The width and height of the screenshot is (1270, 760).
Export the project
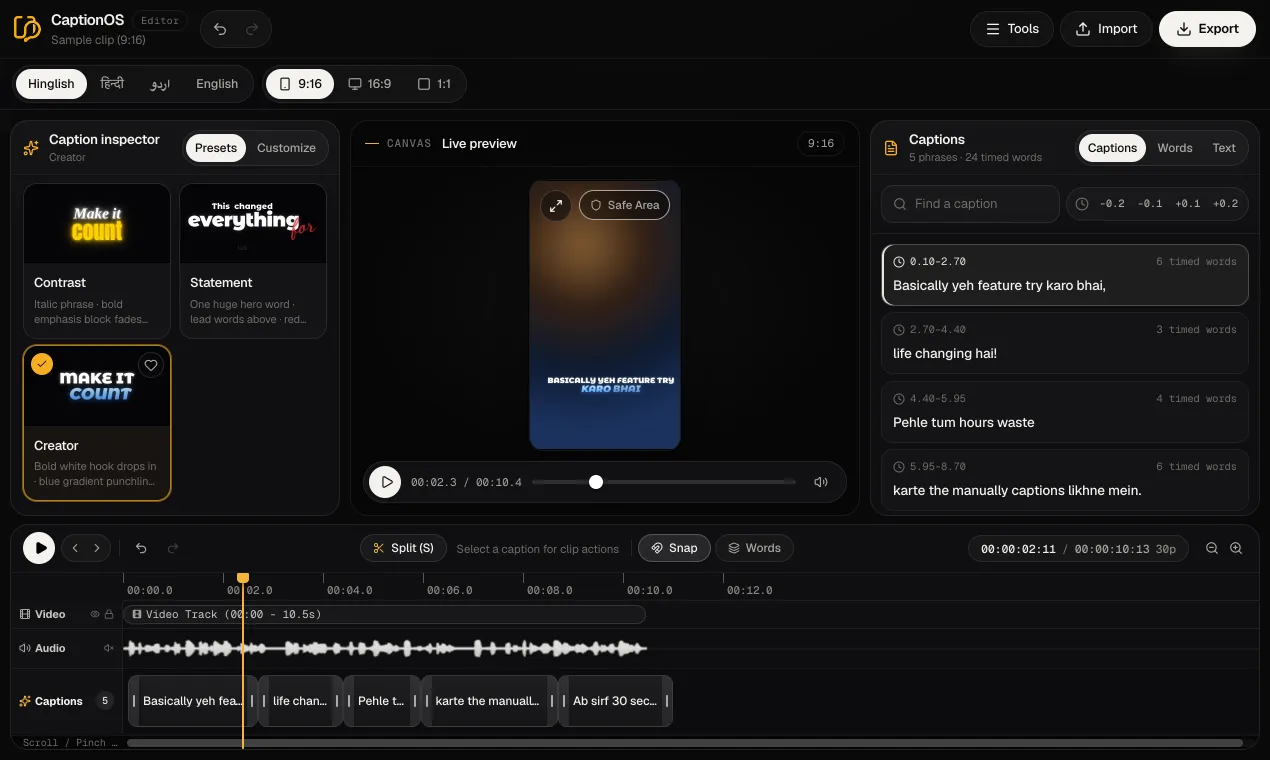click(1207, 29)
